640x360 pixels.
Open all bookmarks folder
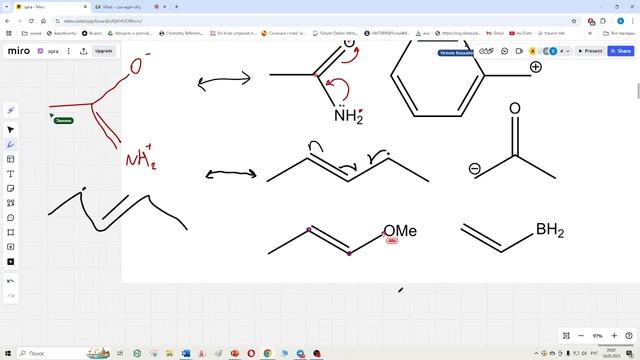(x=619, y=33)
